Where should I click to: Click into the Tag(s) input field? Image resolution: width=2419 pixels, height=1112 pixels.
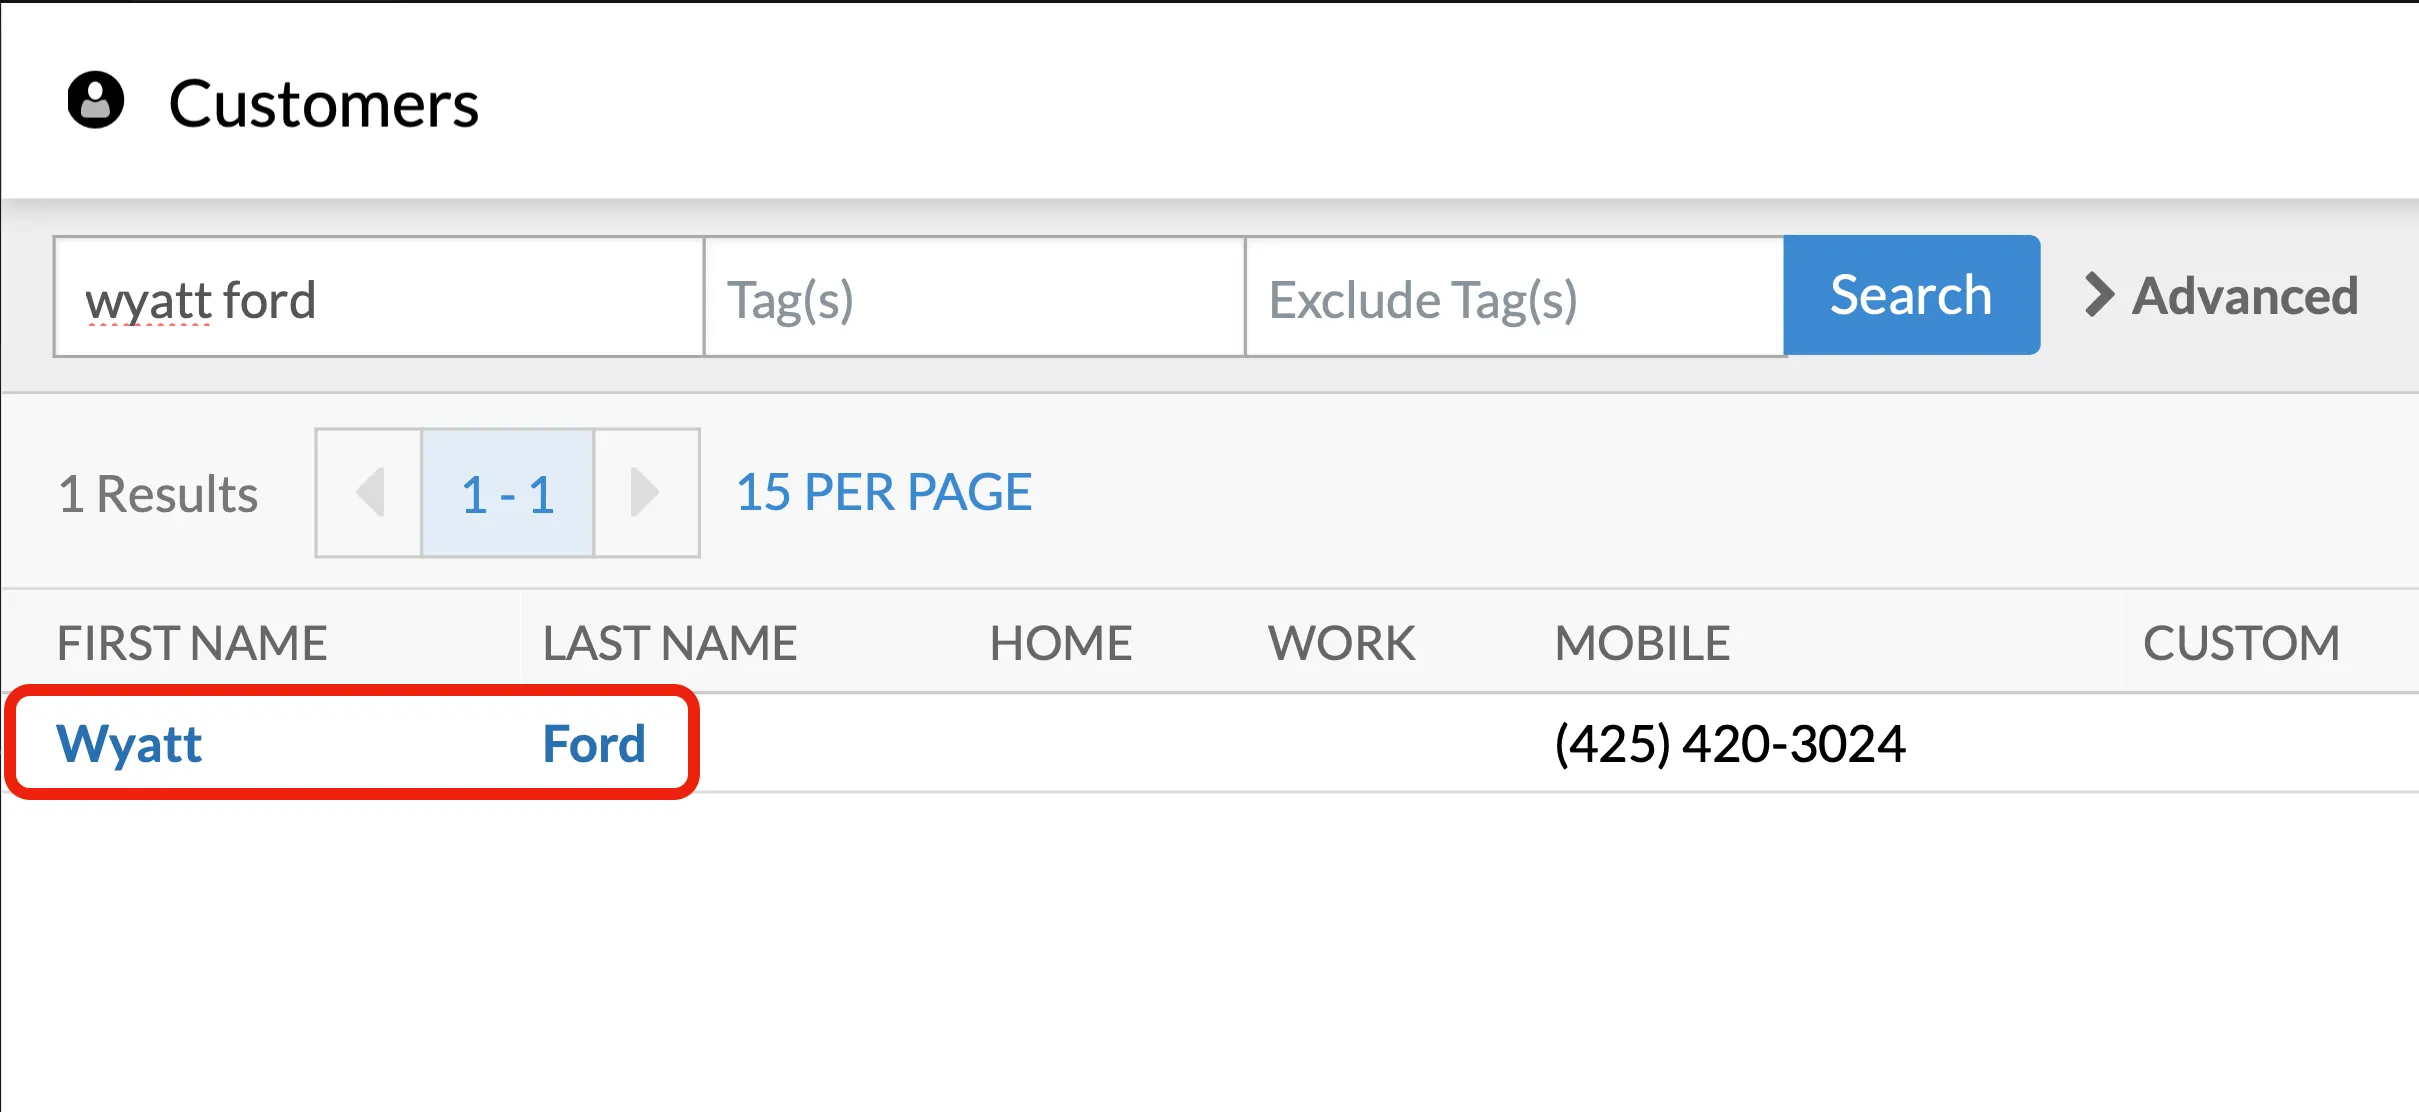point(974,297)
